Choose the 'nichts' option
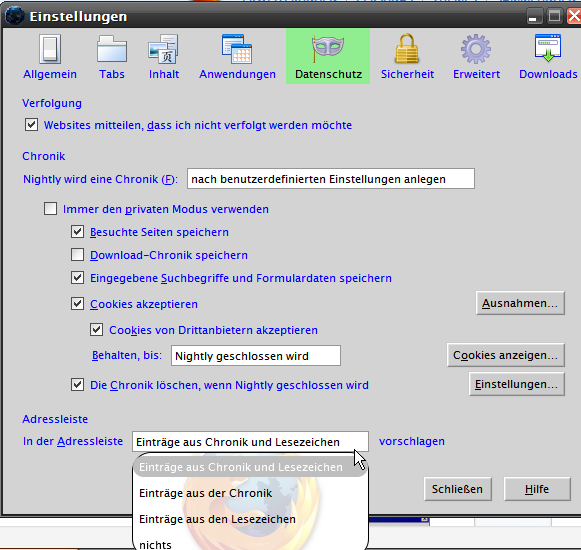The height and width of the screenshot is (550, 581). tap(250, 544)
